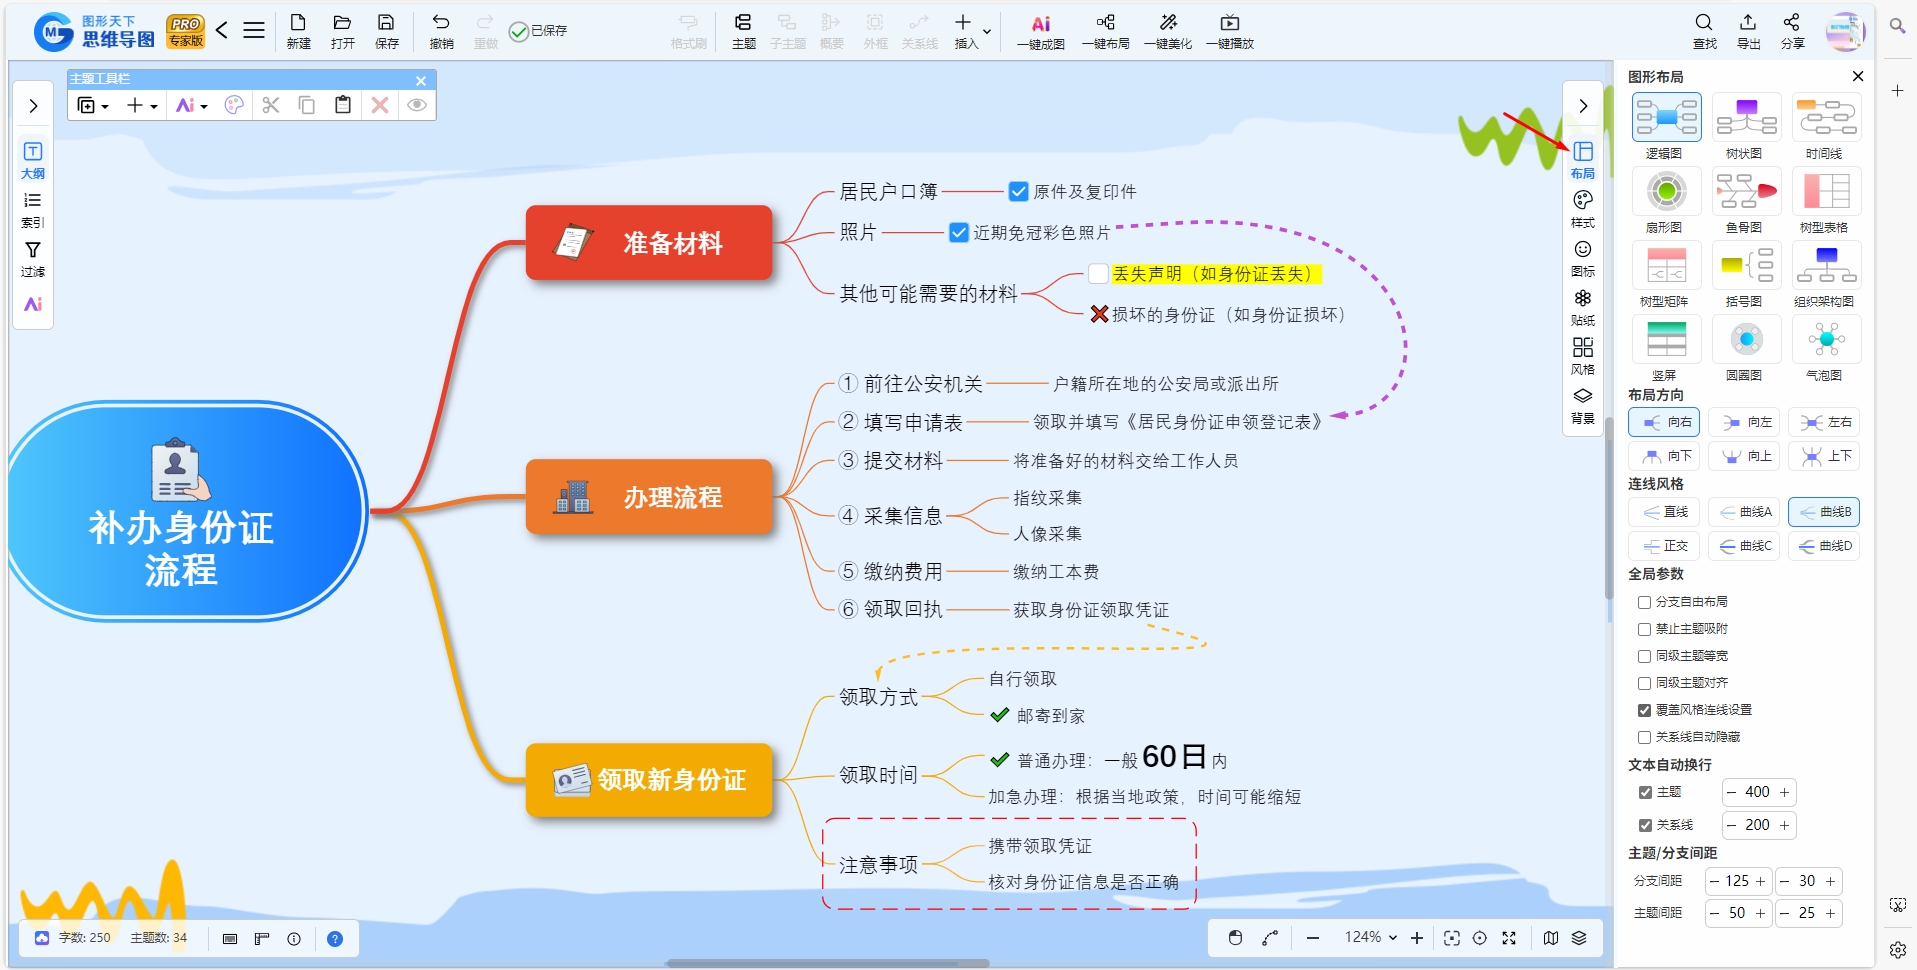The height and width of the screenshot is (970, 1917).
Task: Expand the left sidebar chevron
Action: pyautogui.click(x=33, y=106)
